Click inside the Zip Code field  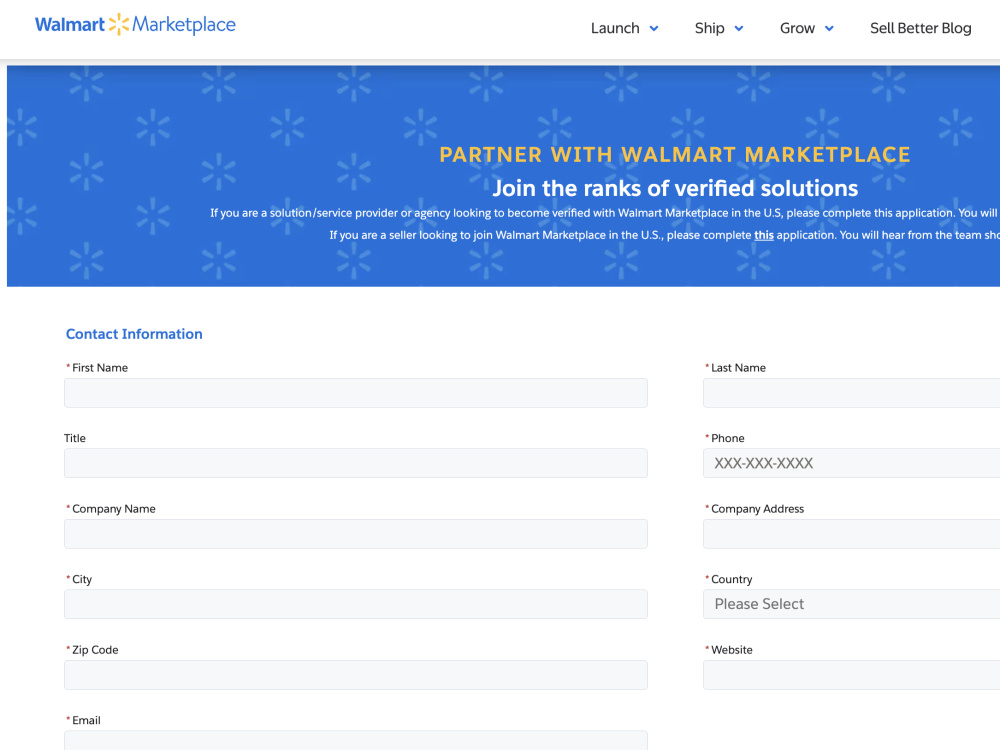coord(356,675)
